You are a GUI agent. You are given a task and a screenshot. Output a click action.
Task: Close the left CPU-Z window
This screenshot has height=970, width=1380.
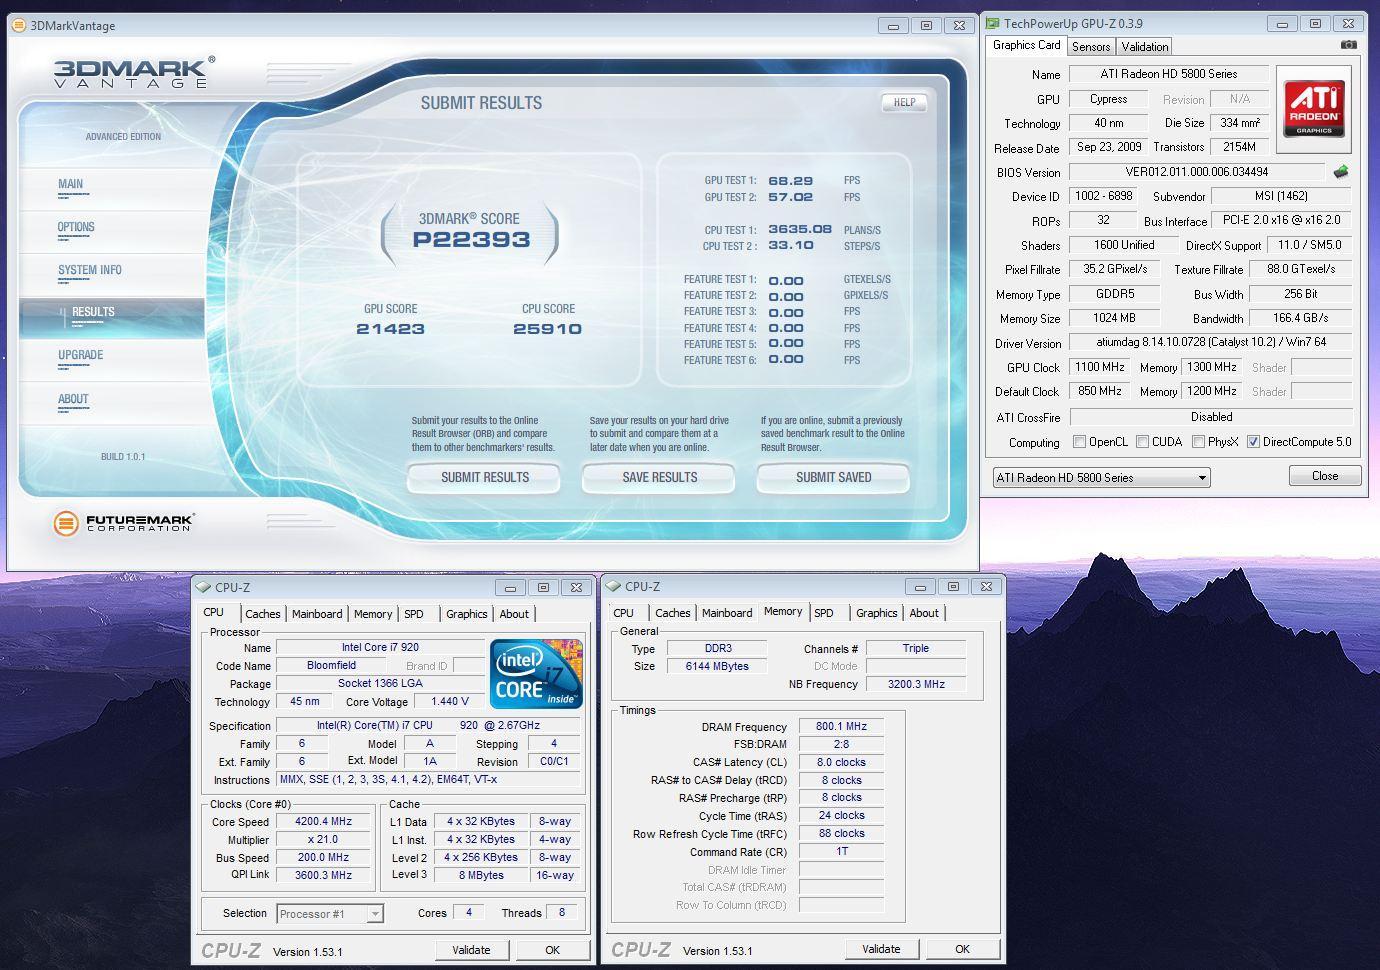576,588
